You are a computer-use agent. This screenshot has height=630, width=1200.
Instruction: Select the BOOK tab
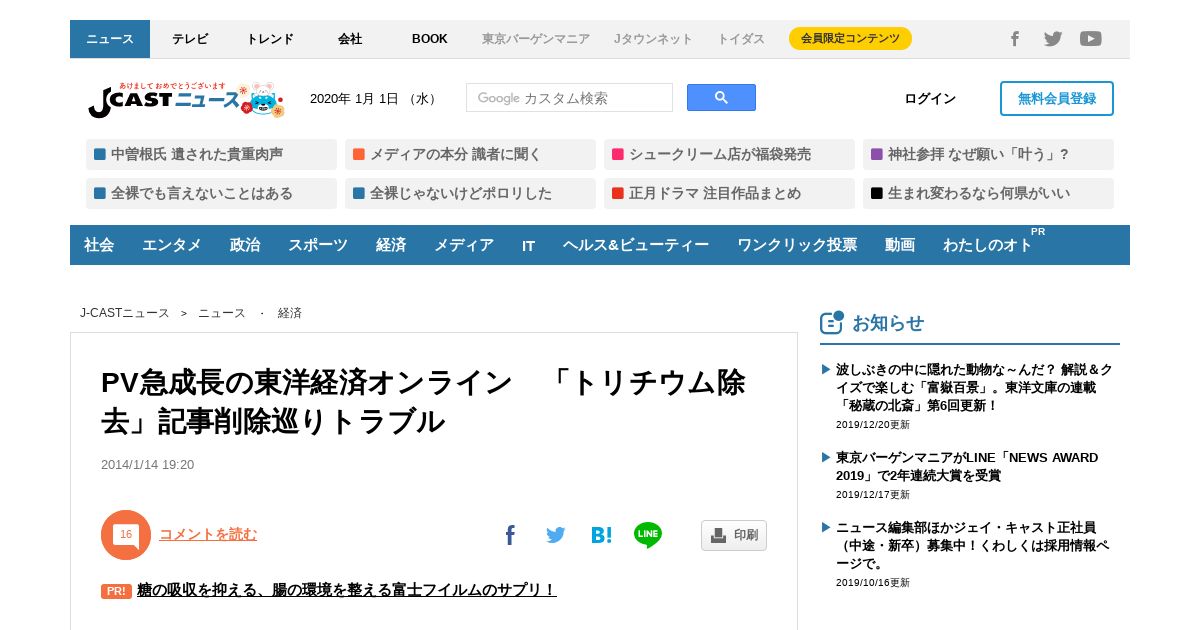click(430, 39)
